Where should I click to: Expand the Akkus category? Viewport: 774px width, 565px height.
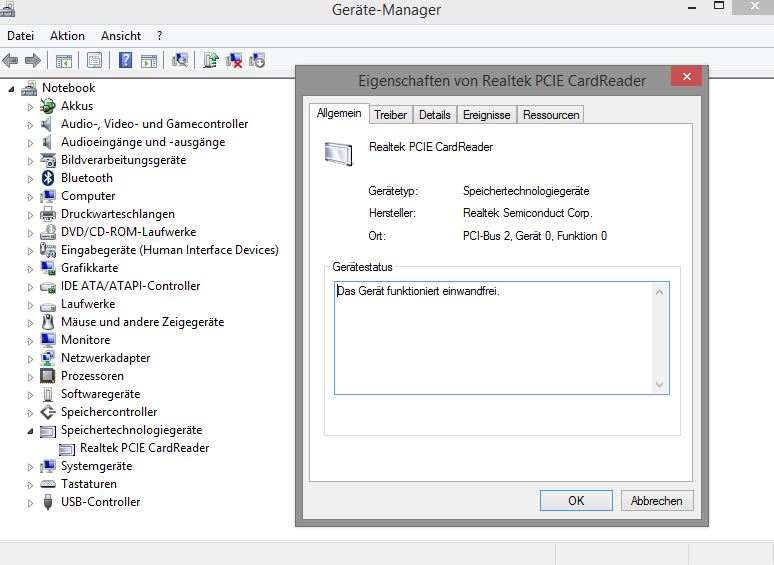coord(31,107)
